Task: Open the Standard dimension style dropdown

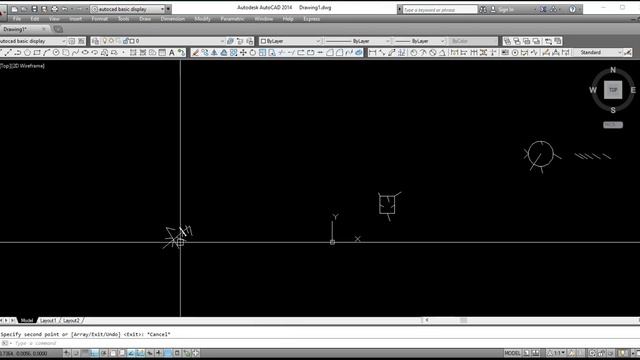Action: pos(598,53)
